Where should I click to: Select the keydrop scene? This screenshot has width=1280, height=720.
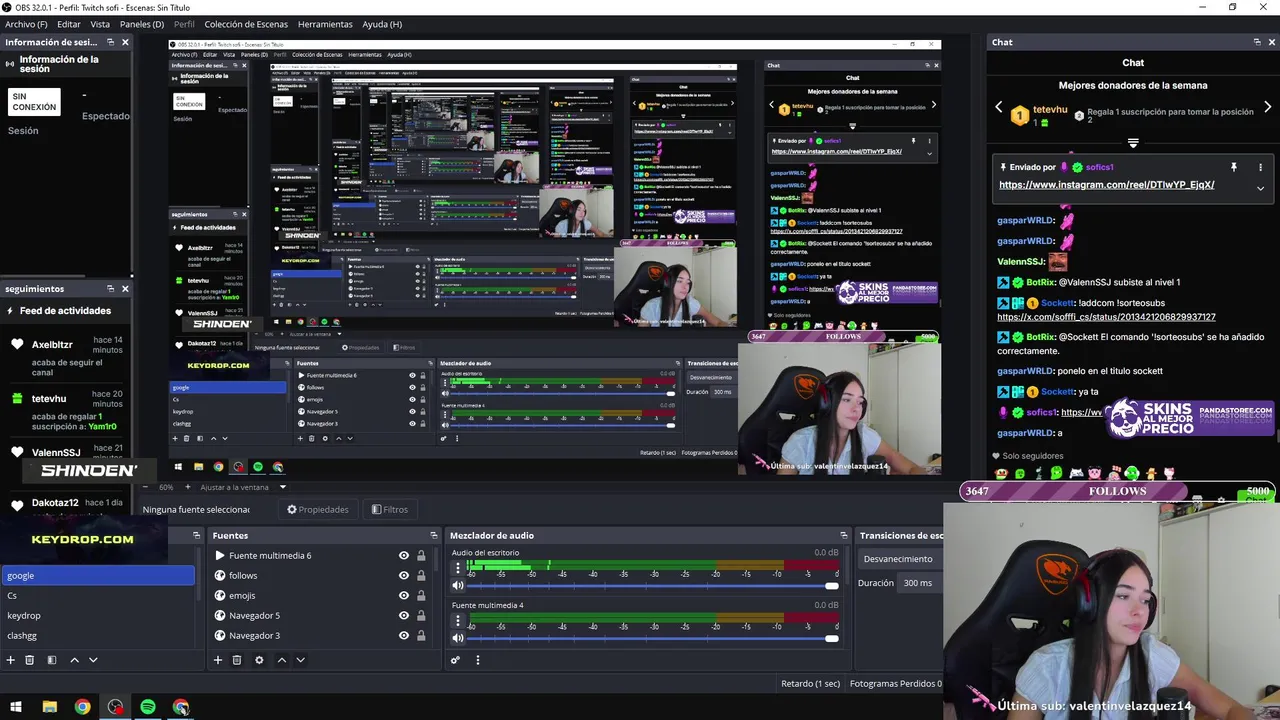pos(97,615)
